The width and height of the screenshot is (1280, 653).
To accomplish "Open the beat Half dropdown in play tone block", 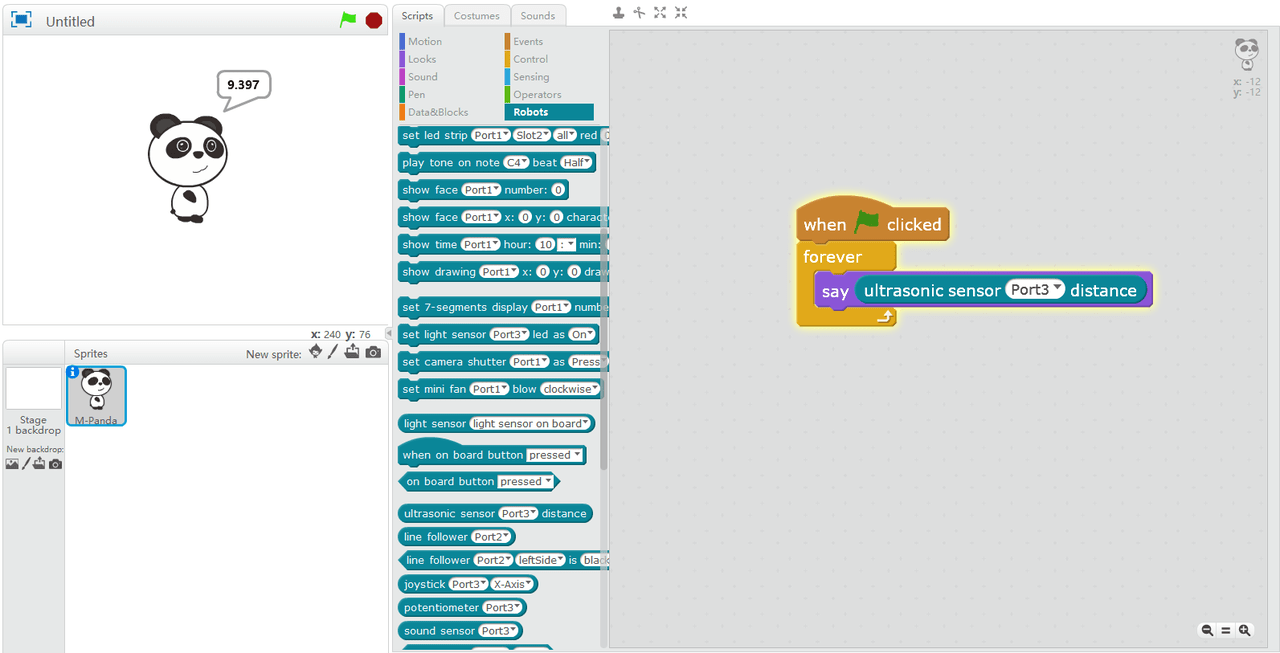I will click(577, 161).
